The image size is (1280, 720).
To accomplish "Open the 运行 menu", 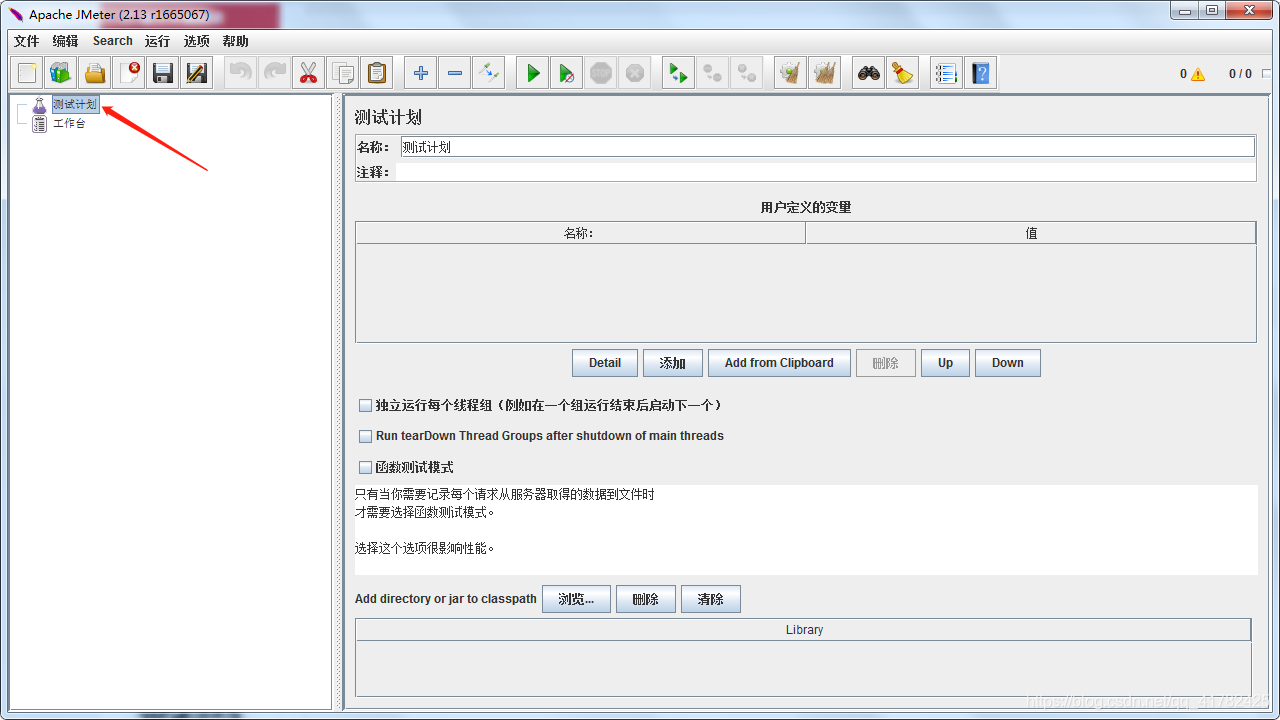I will click(x=158, y=41).
